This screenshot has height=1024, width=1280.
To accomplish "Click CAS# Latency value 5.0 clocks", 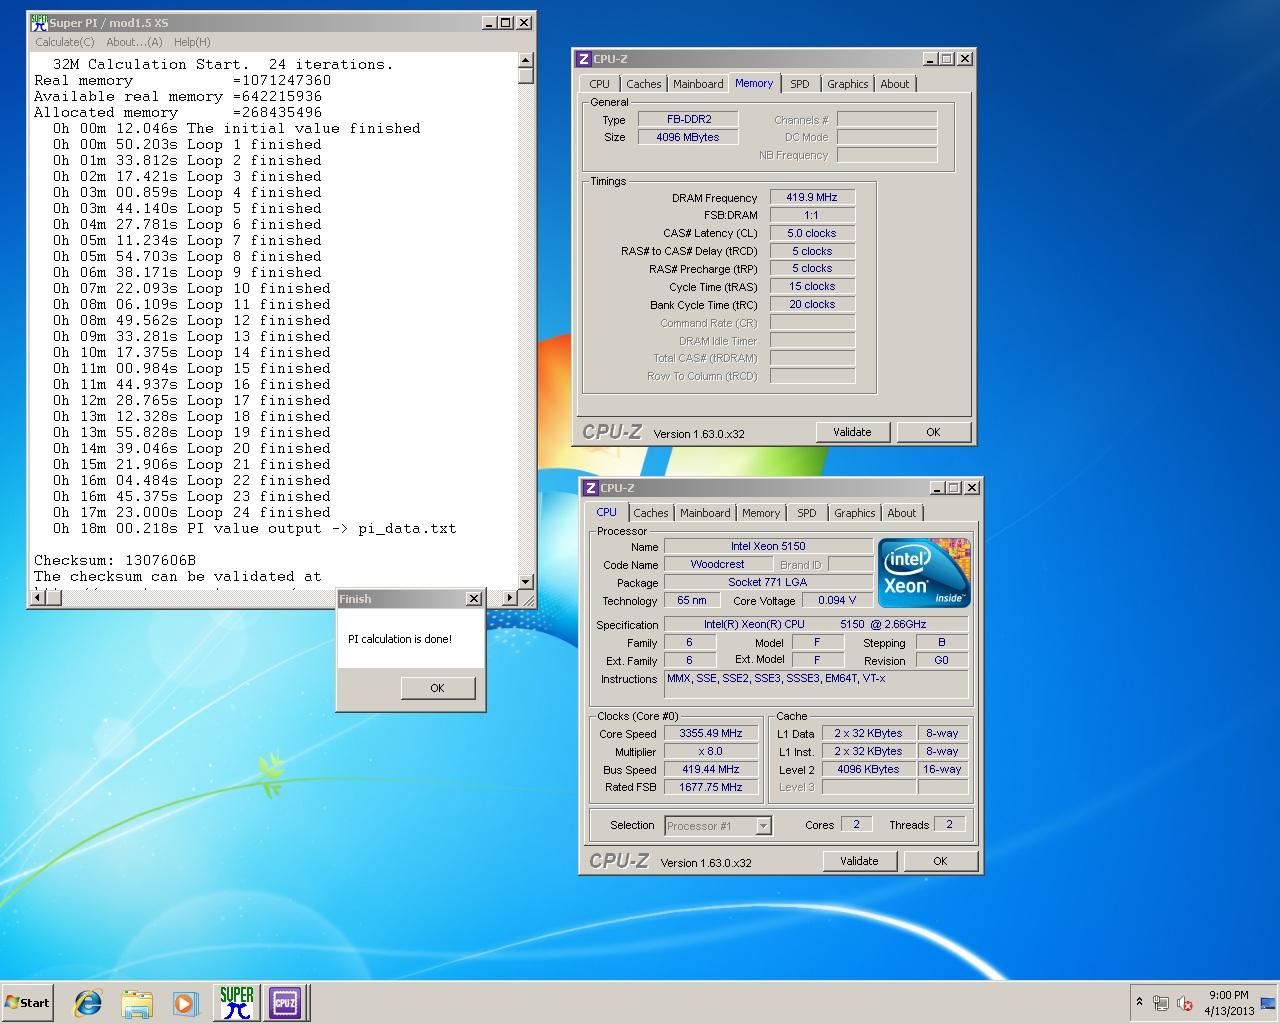I will click(812, 233).
